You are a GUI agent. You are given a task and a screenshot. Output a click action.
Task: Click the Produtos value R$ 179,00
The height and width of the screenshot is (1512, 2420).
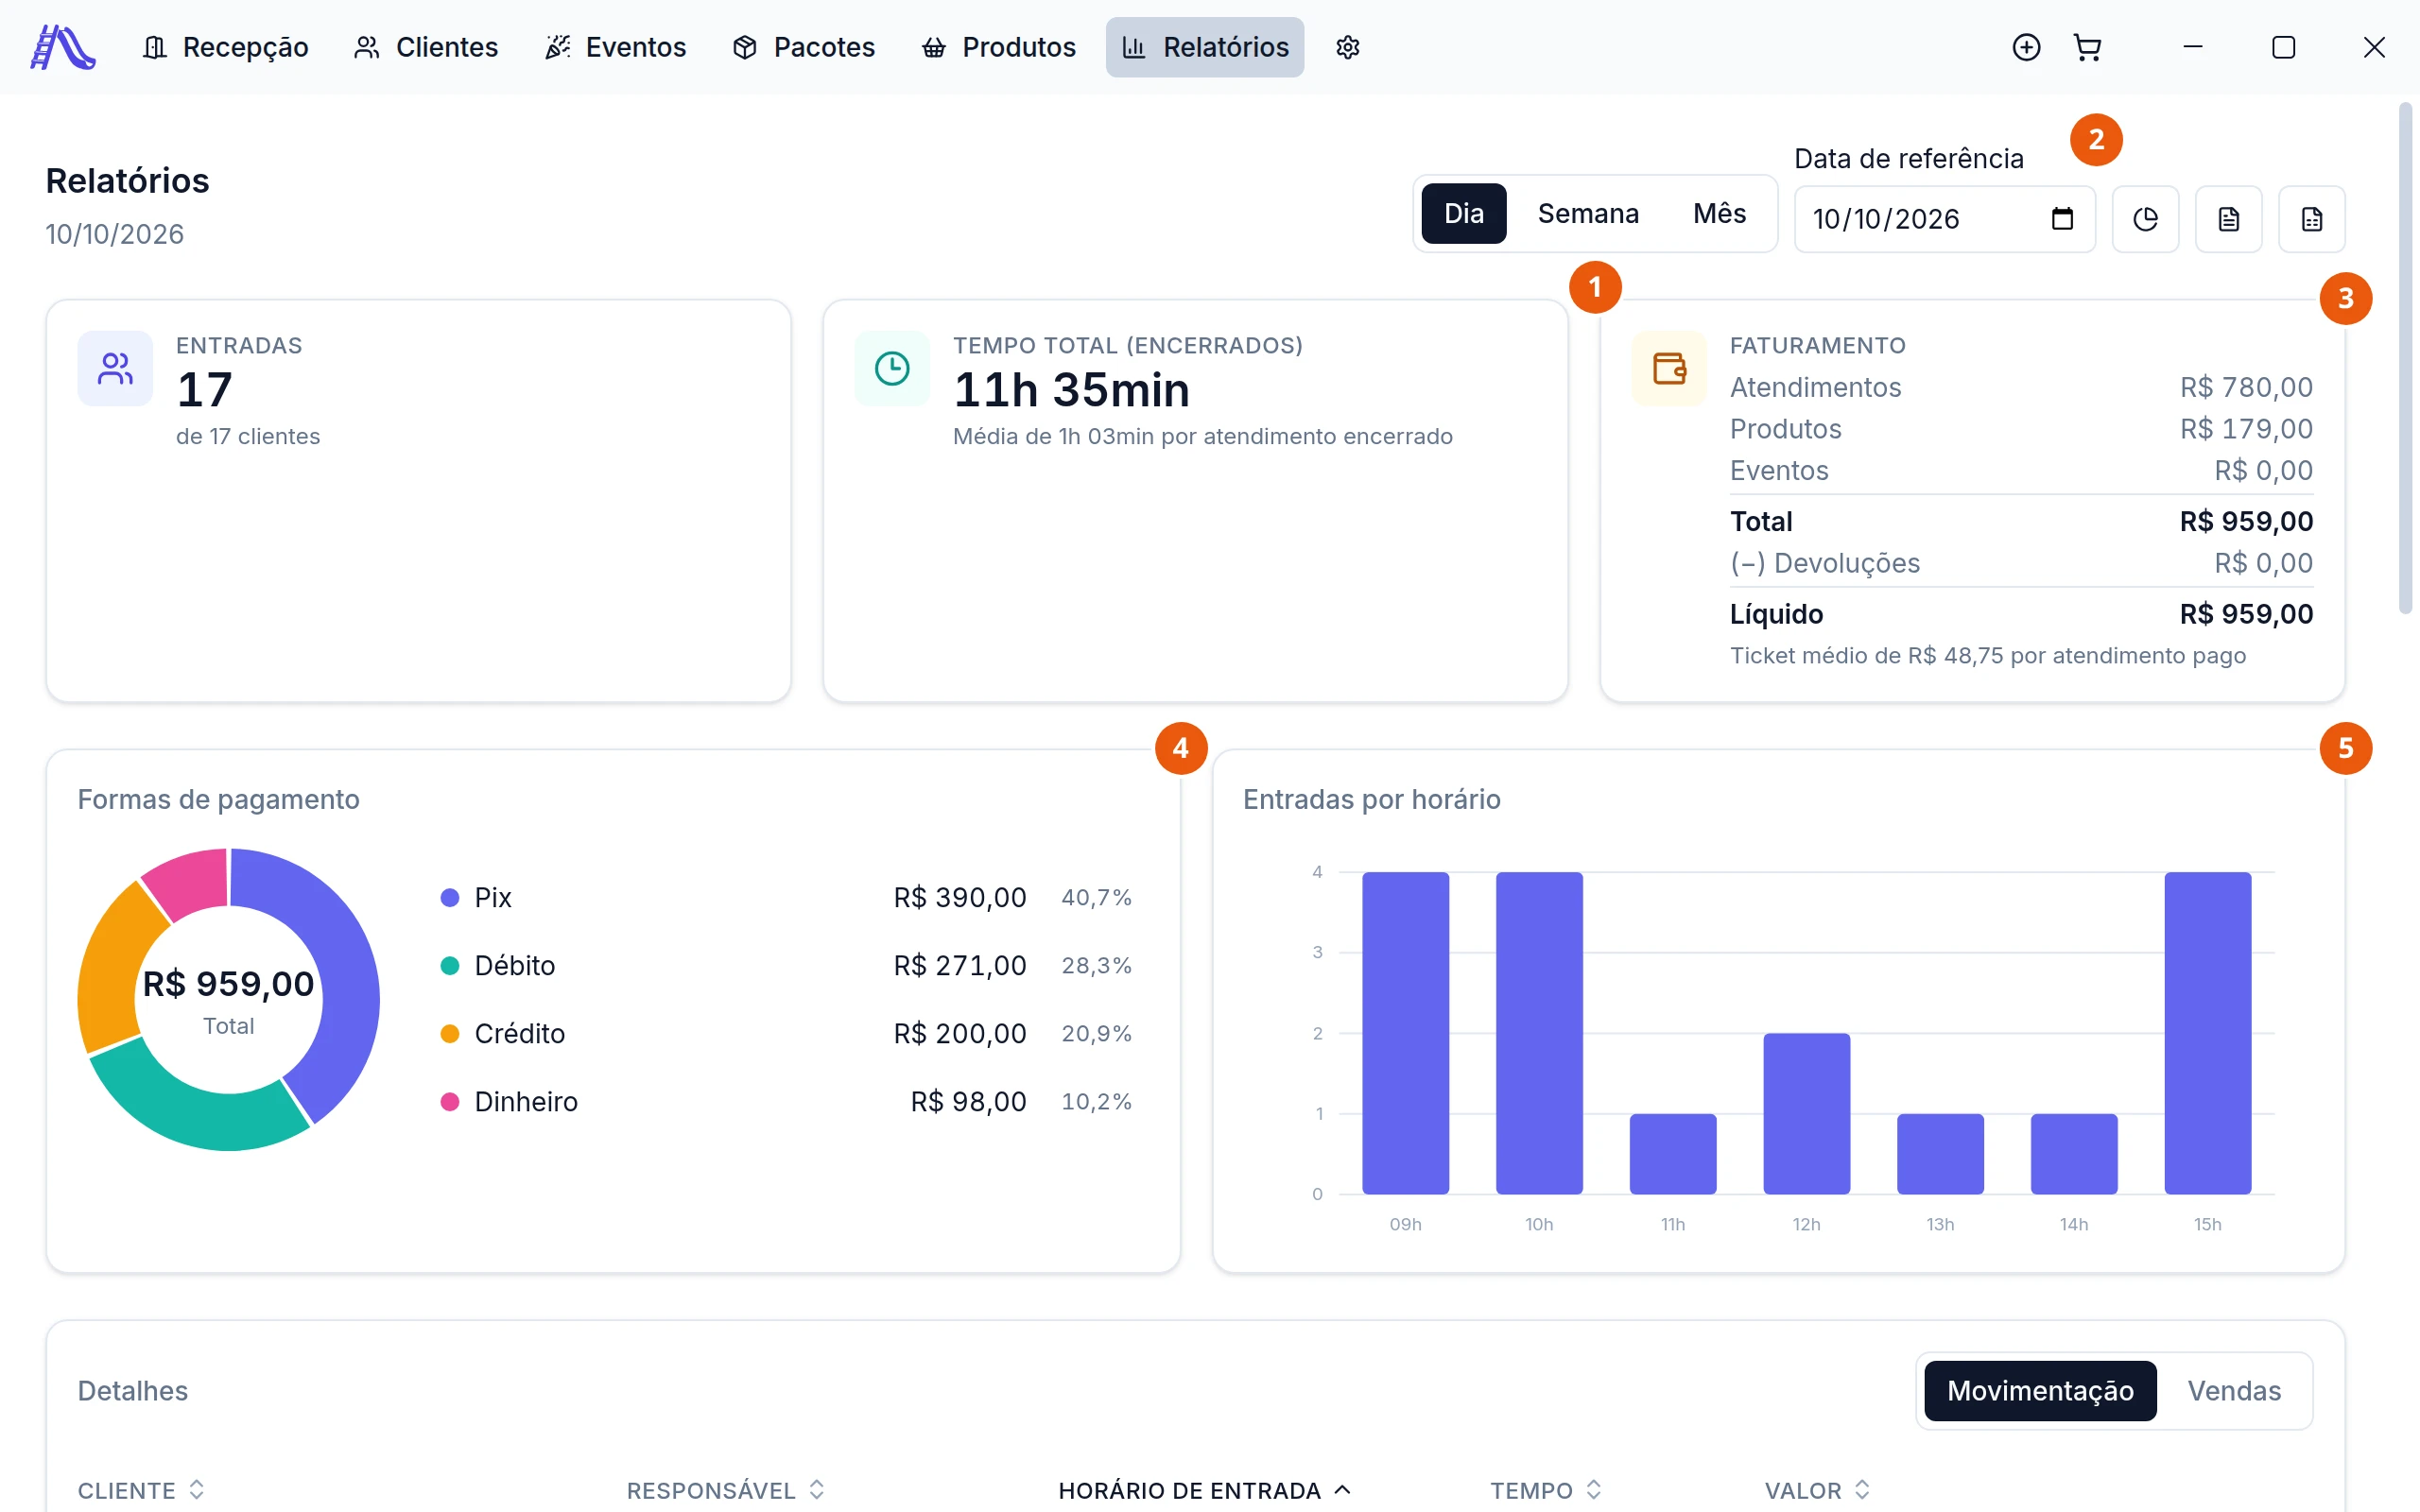[2246, 429]
